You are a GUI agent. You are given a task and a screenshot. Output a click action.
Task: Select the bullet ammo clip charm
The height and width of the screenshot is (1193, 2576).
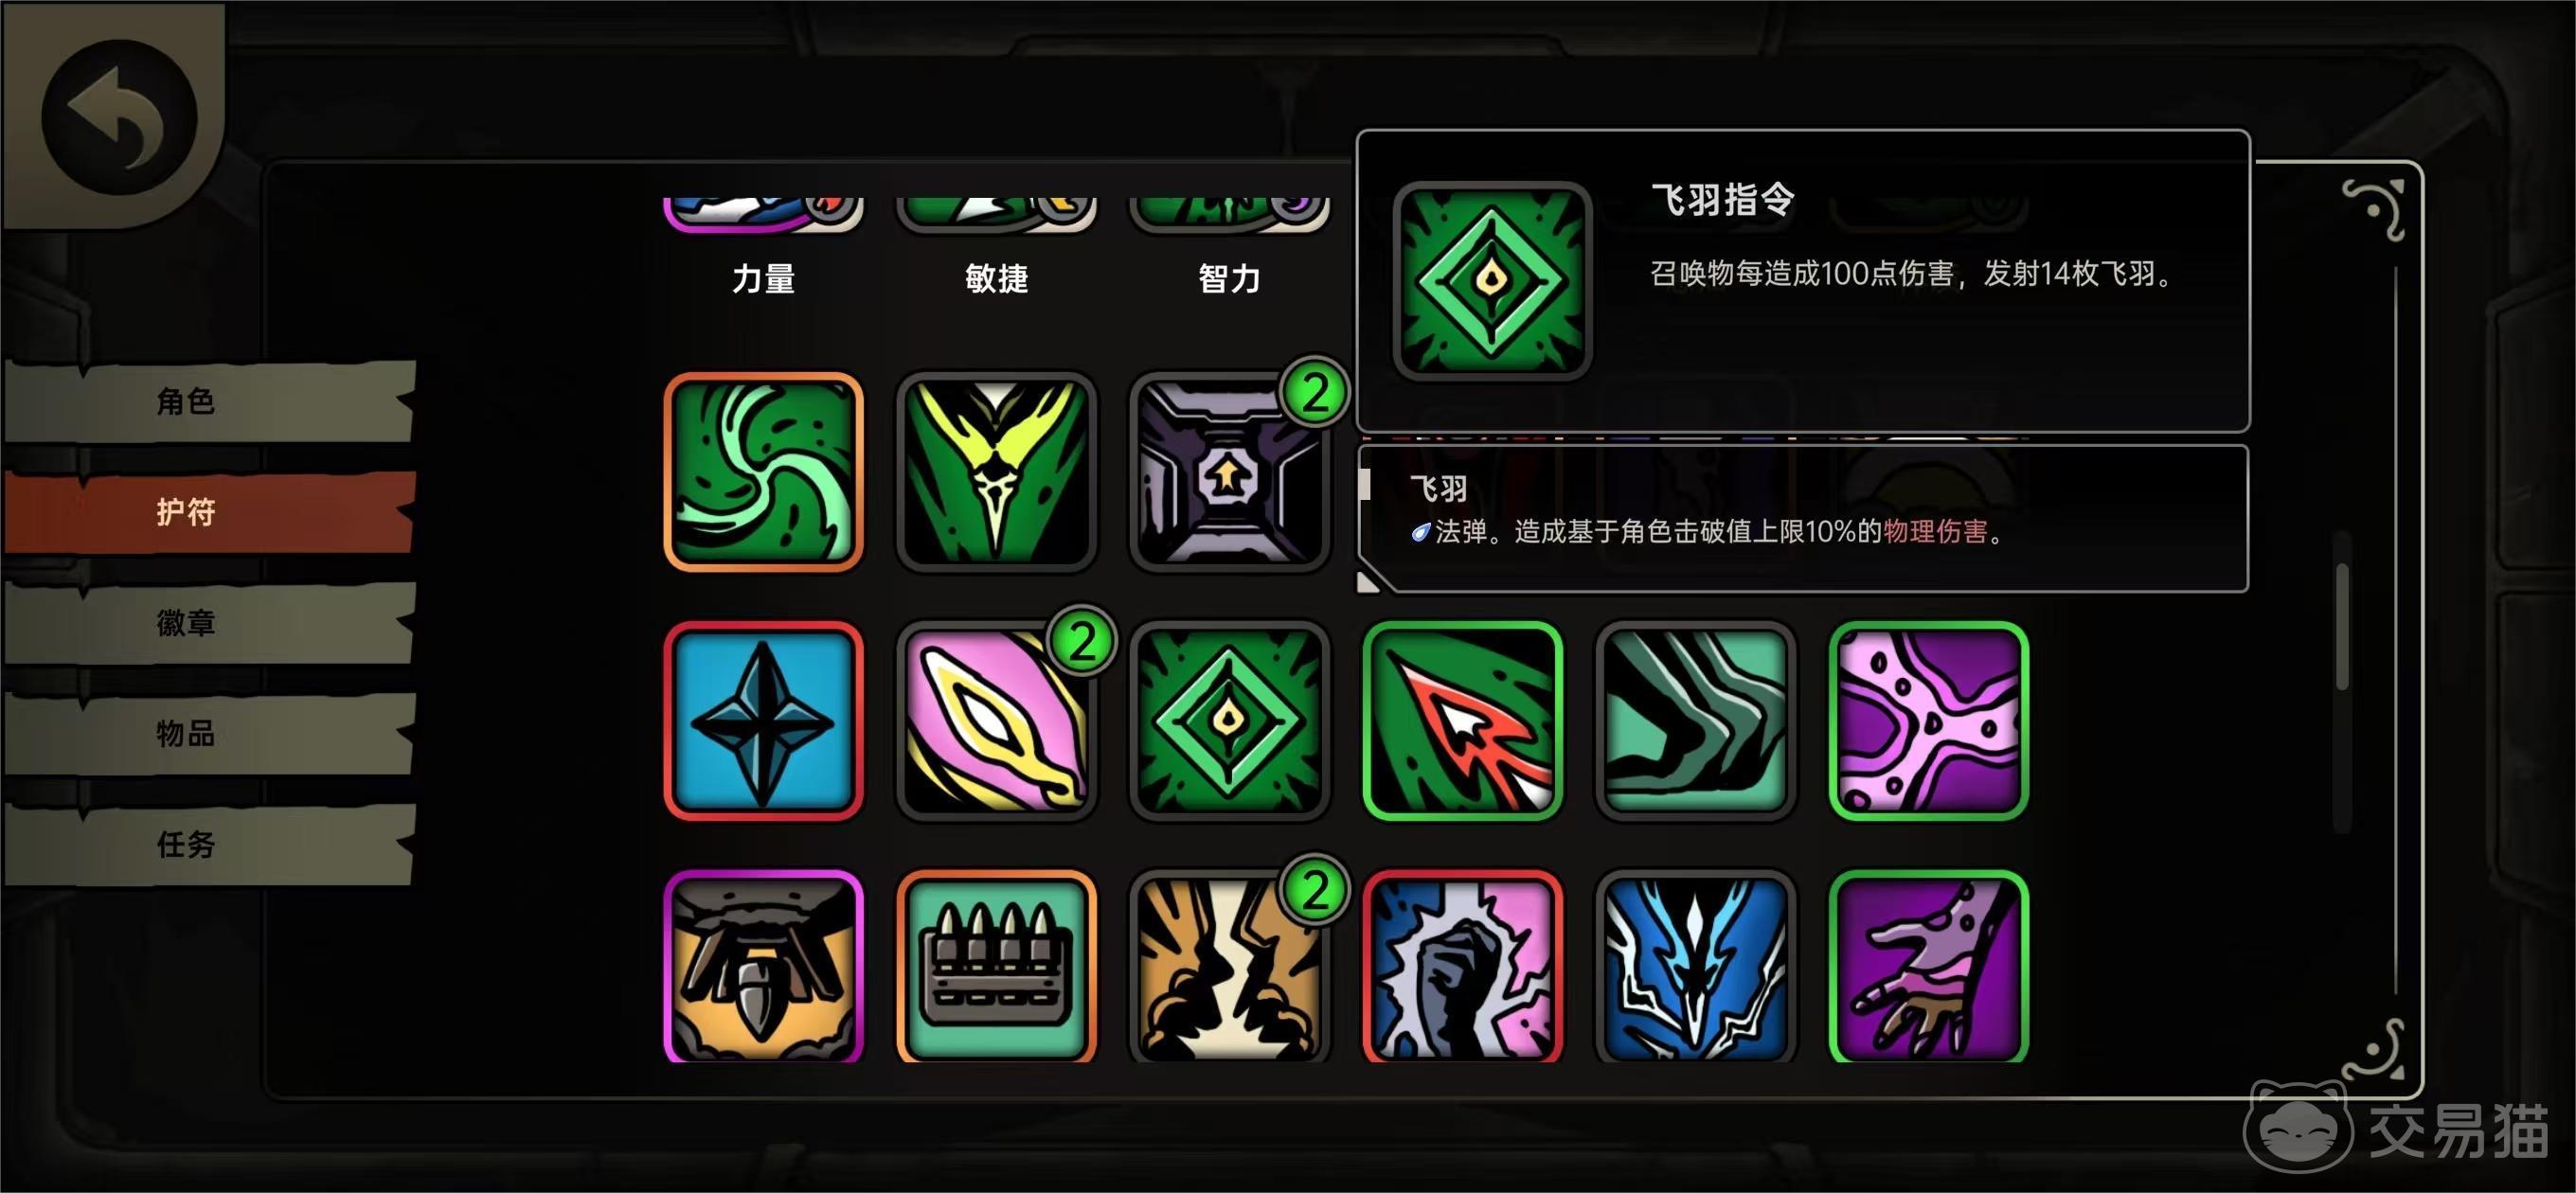[996, 966]
